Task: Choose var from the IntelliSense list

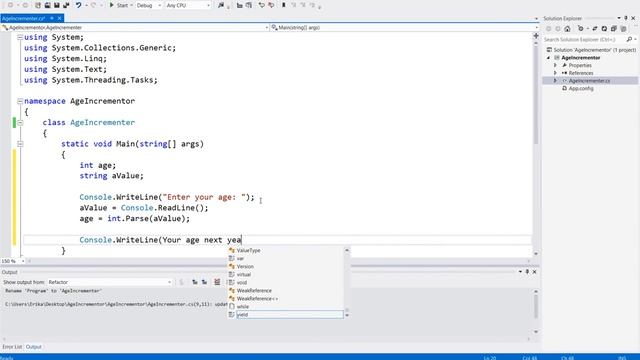Action: [285, 258]
